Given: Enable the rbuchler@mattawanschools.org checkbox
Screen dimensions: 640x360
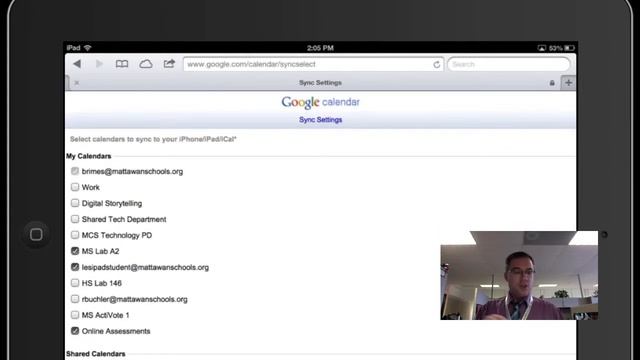Looking at the screenshot, I should [75, 299].
